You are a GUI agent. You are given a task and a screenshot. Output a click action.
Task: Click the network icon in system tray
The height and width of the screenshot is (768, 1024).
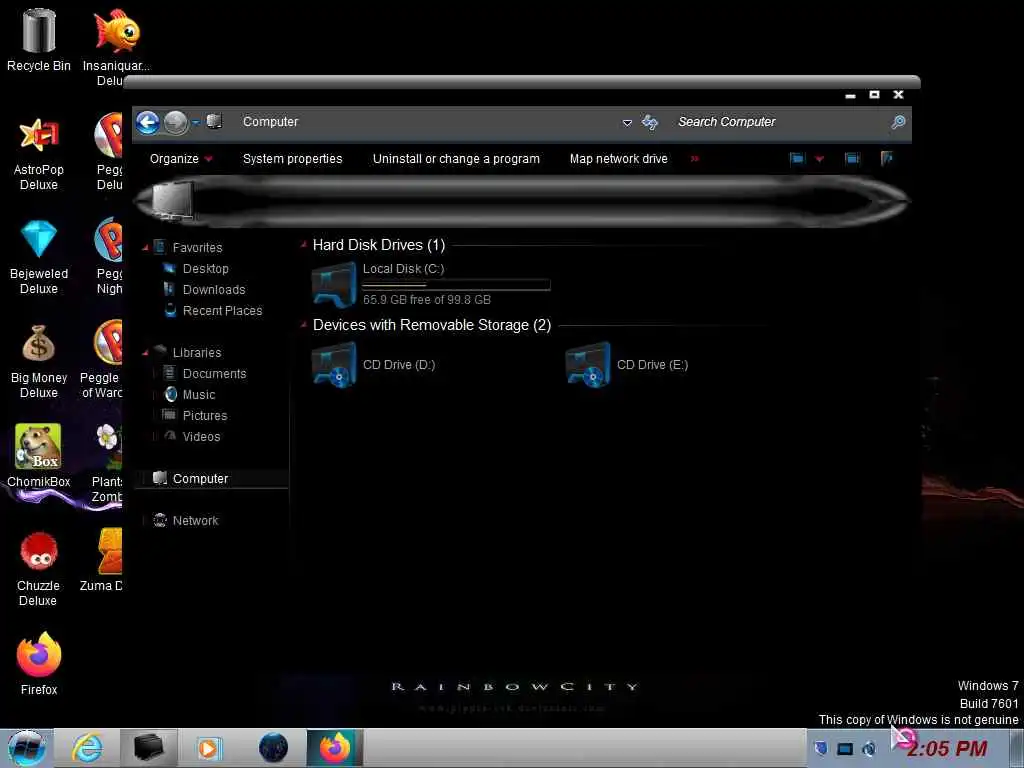(845, 749)
